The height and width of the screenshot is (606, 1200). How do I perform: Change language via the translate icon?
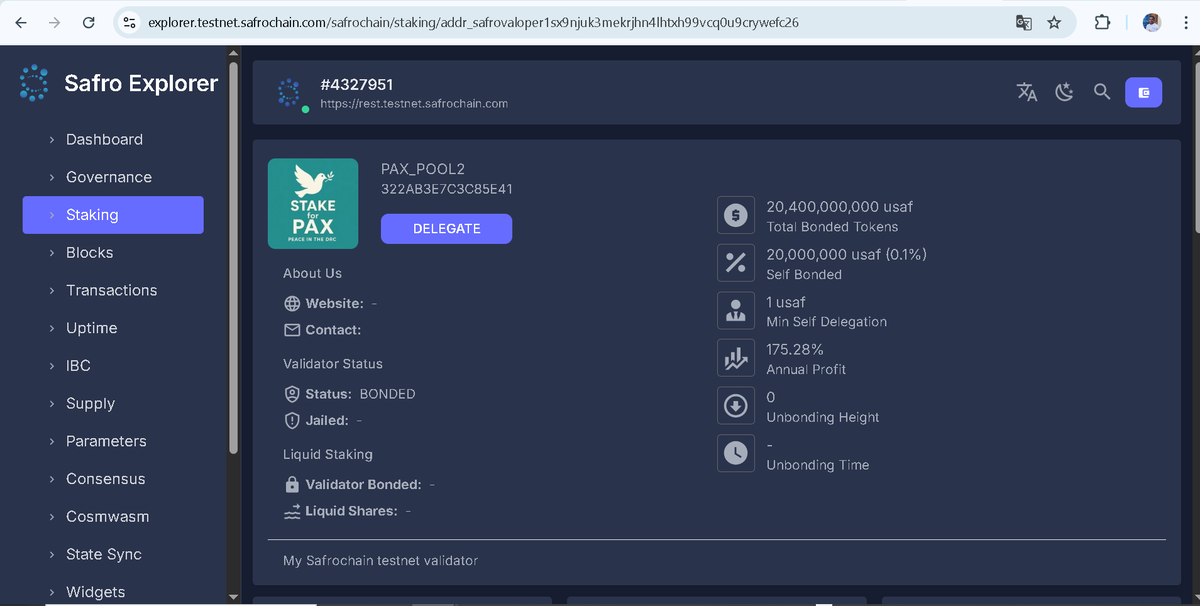pos(1027,92)
